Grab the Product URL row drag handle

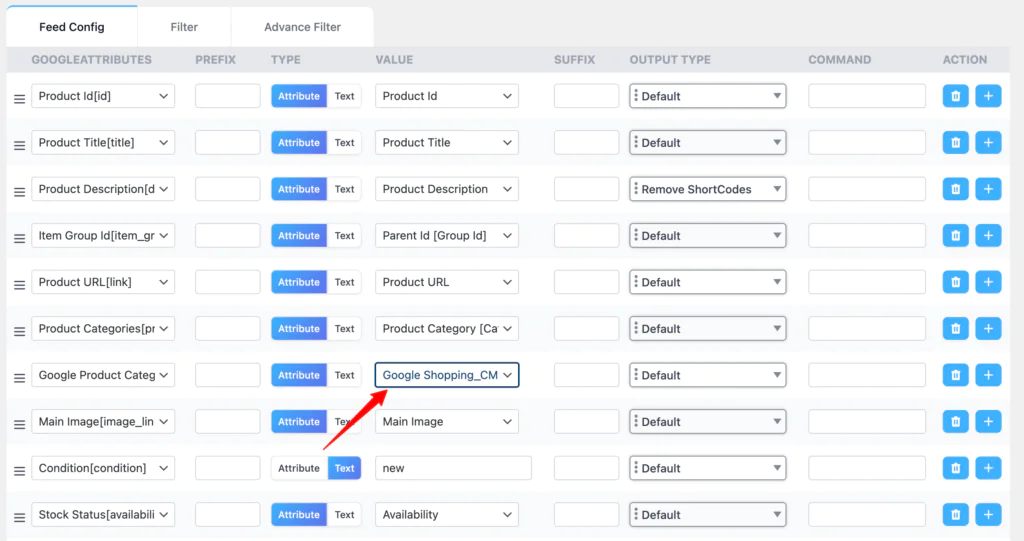20,286
